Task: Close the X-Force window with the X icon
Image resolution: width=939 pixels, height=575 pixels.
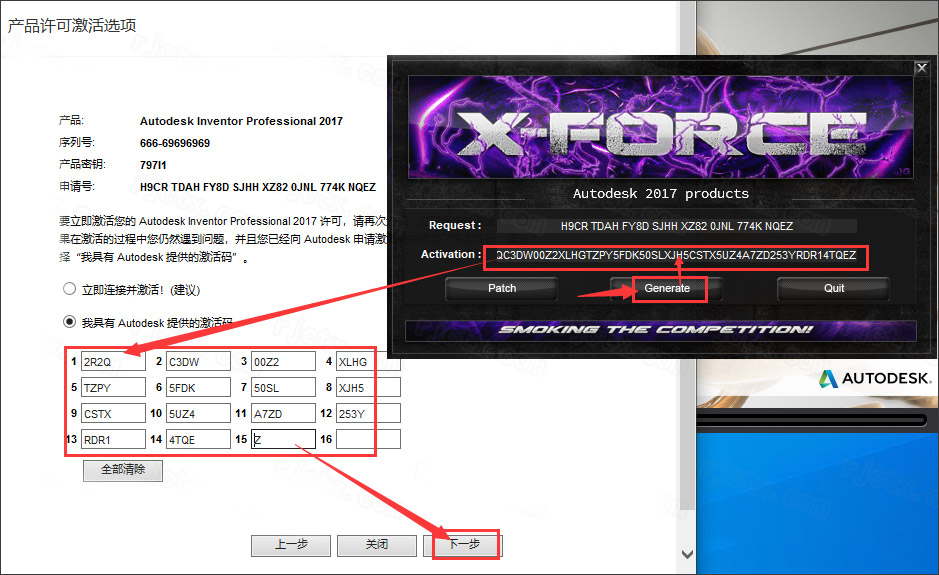Action: (x=922, y=68)
